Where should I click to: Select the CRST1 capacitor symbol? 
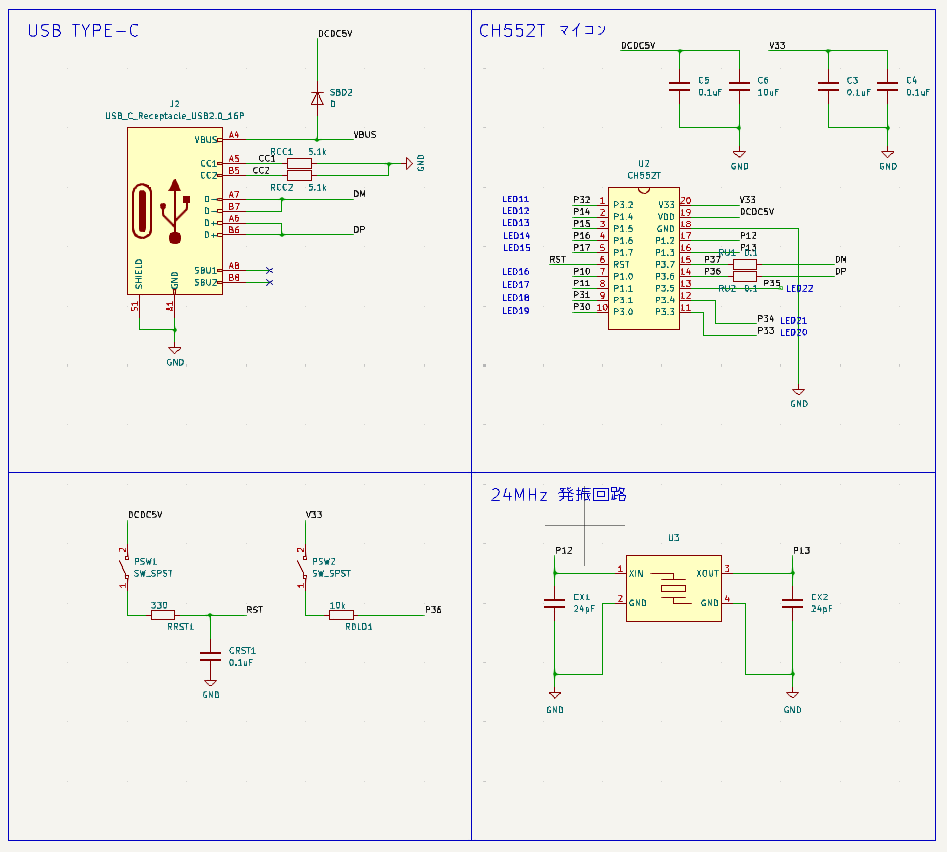click(x=210, y=656)
